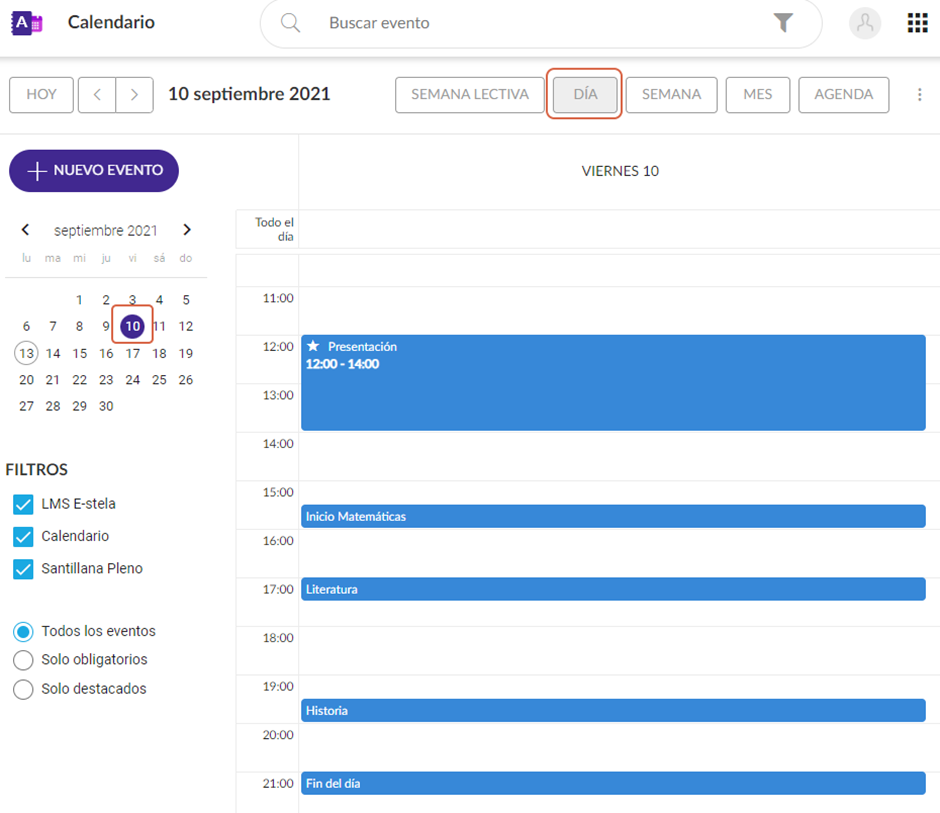Choose the Solo destacados radio option
Viewport: 940px width, 813px height.
(24, 689)
